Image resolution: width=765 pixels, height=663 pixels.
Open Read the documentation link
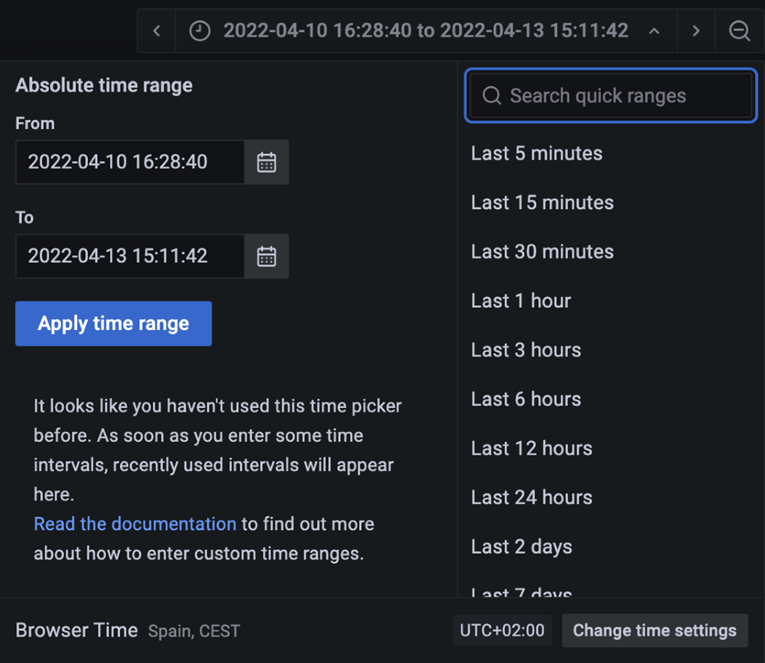click(x=135, y=524)
